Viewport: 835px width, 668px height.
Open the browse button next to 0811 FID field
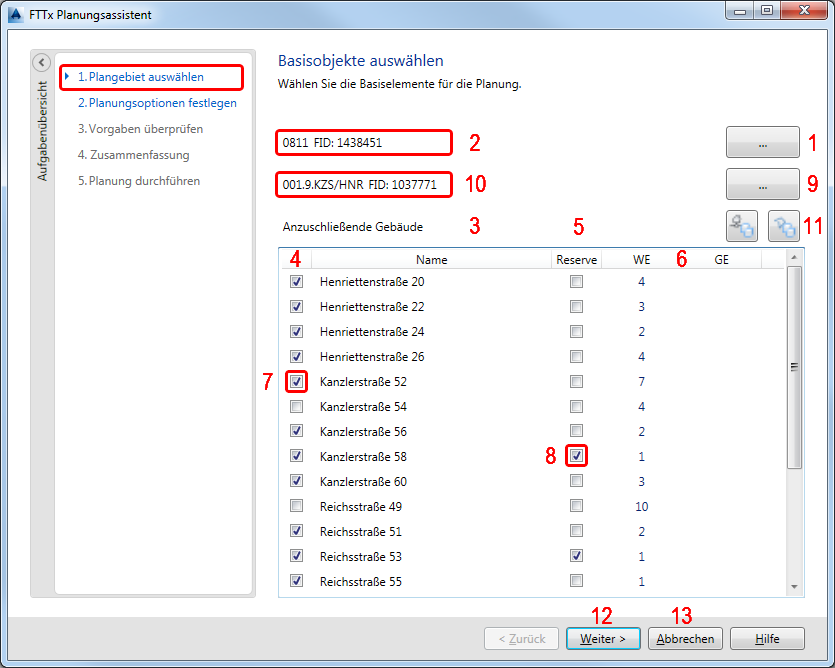point(762,143)
